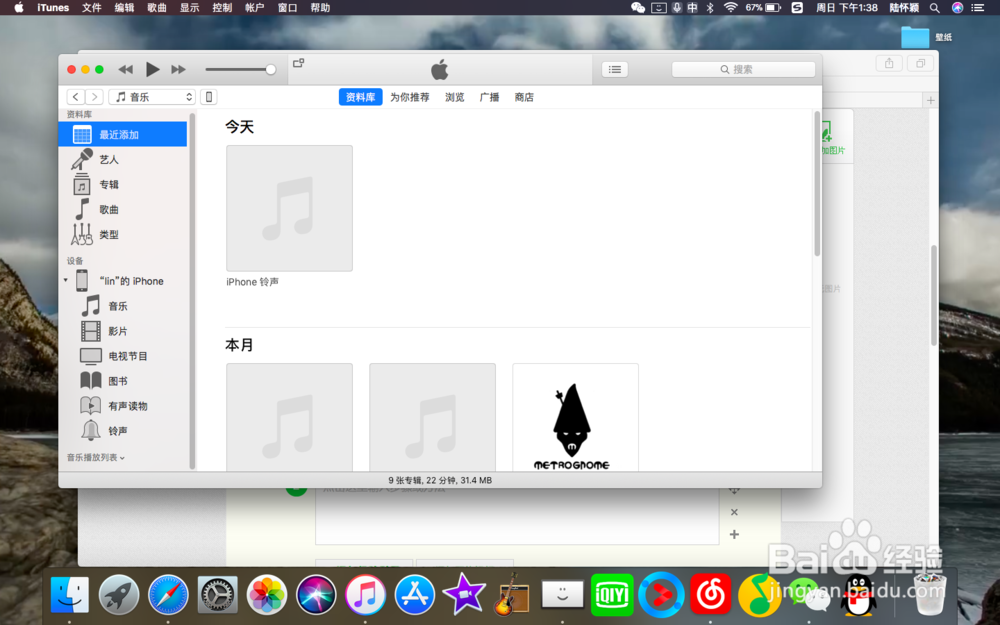Open iQIYI from the Dock
Viewport: 1000px width, 625px height.
[612, 595]
